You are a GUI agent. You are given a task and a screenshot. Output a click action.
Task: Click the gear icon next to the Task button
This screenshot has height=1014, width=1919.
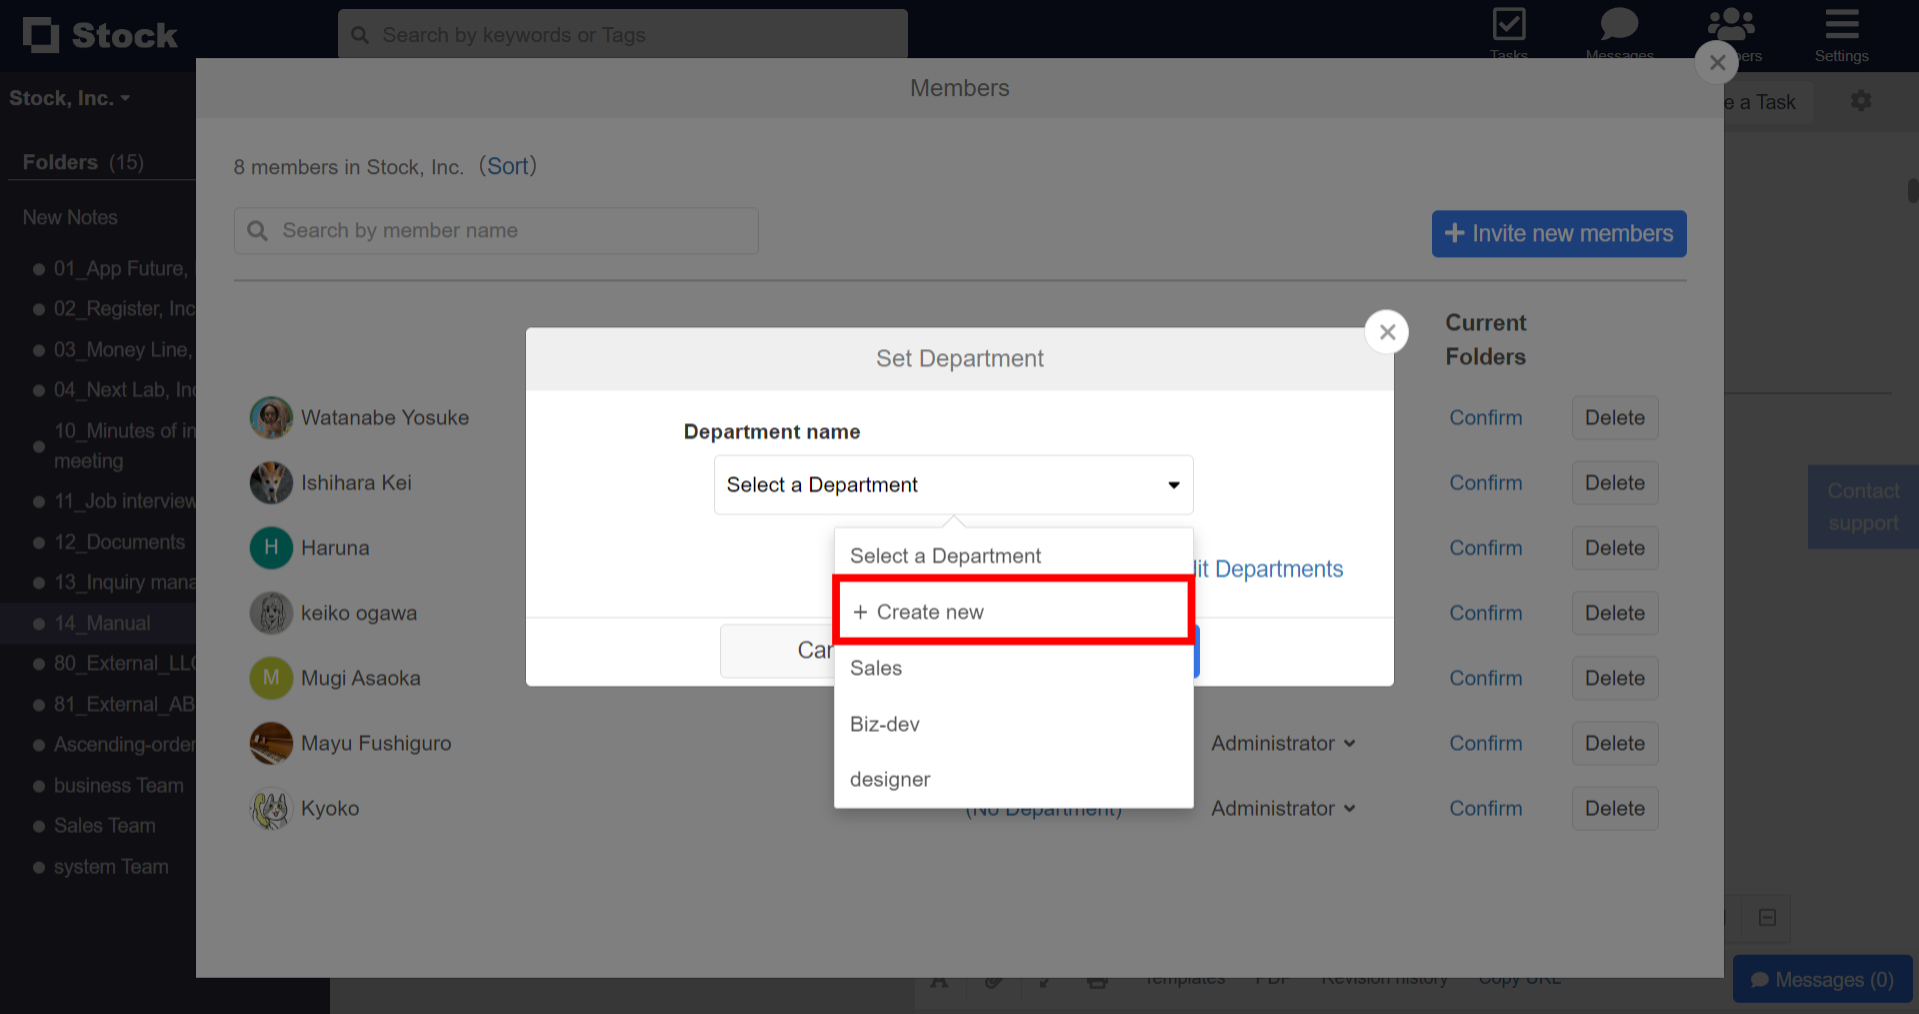[1861, 100]
